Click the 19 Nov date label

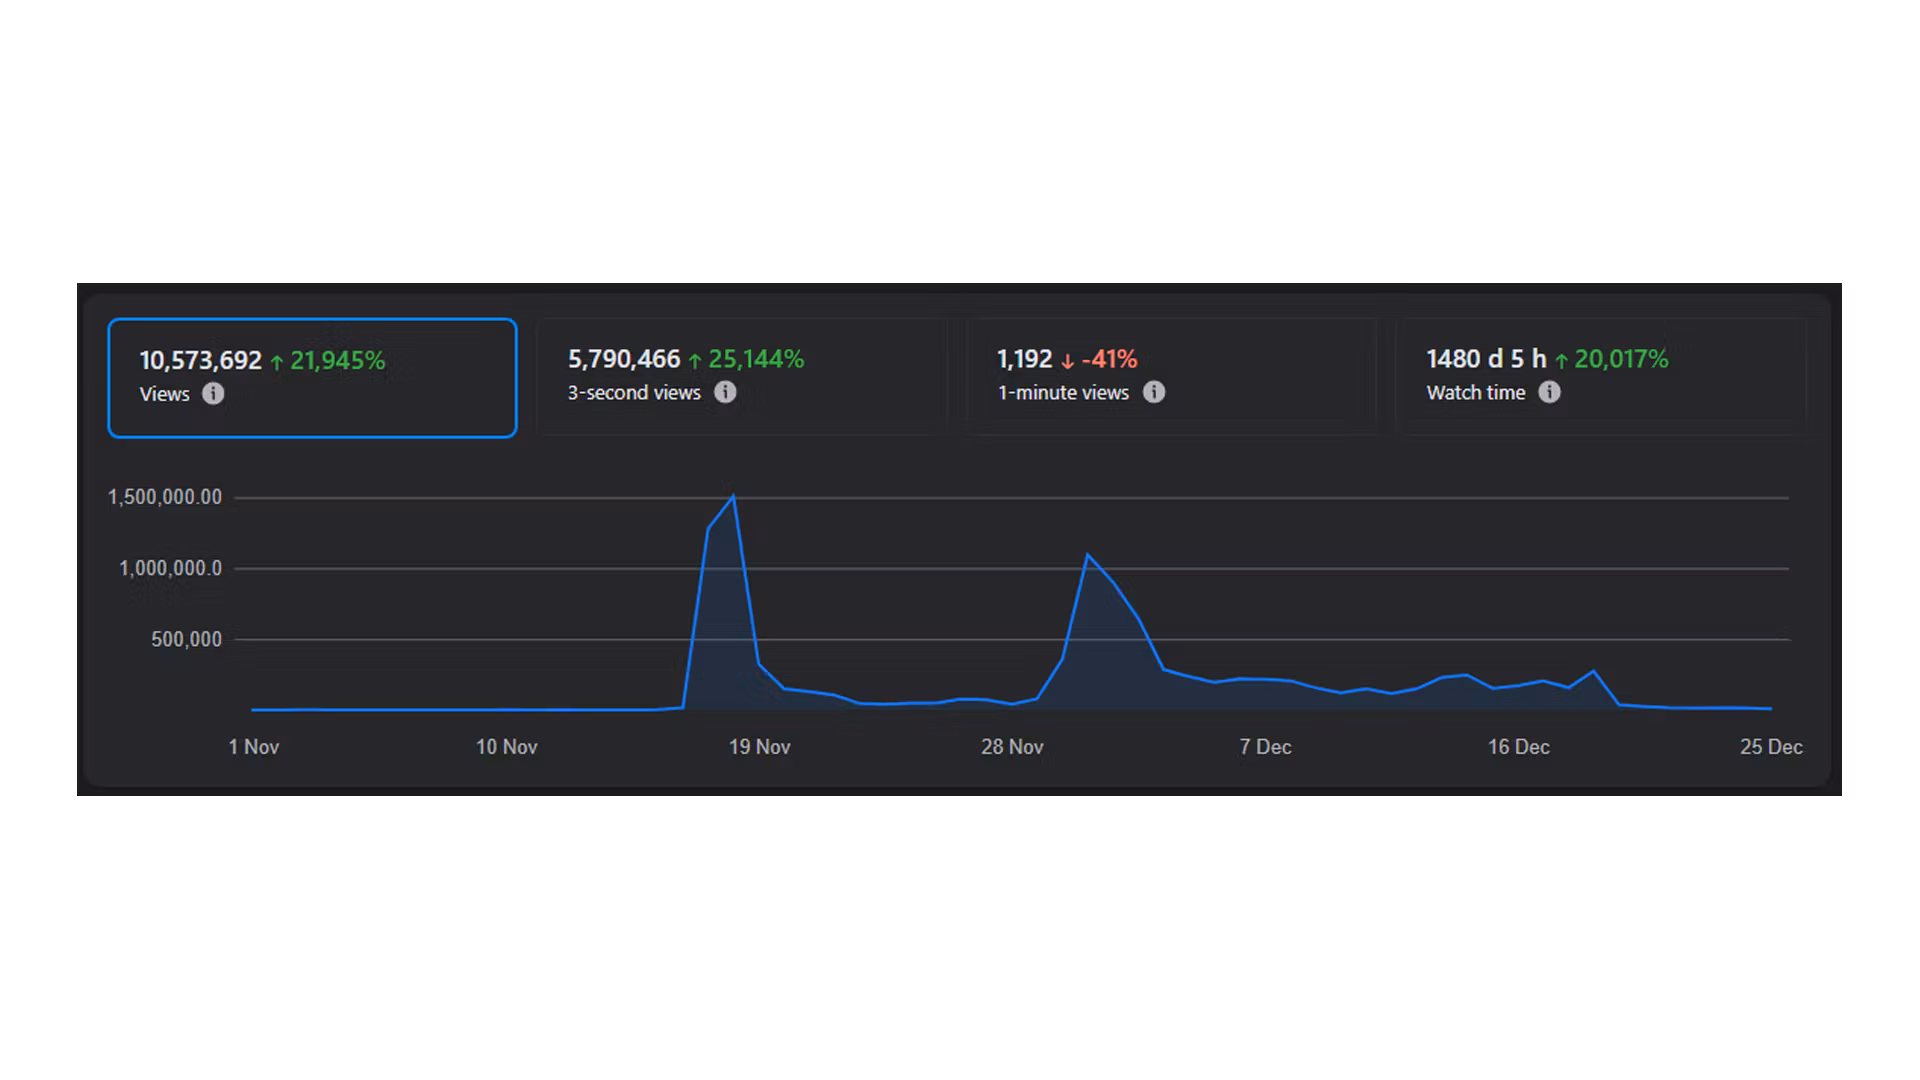[x=759, y=747]
